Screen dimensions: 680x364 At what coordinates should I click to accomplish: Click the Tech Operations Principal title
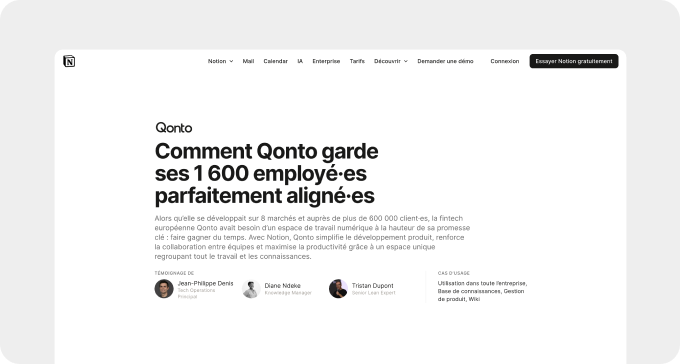pyautogui.click(x=196, y=293)
